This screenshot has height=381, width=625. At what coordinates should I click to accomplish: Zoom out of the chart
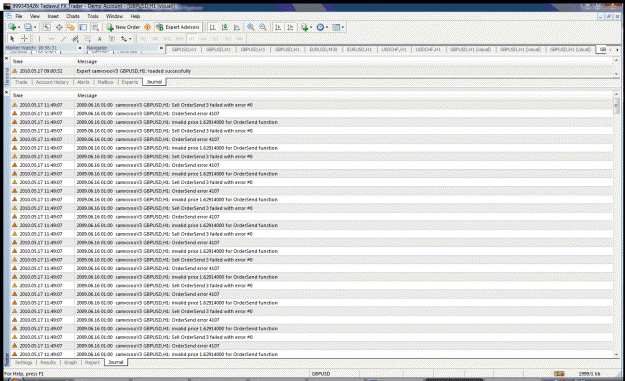263,27
